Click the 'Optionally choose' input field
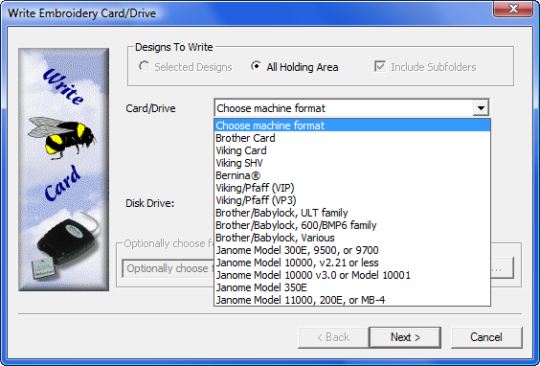Viewport: 540px width, 366px height. (x=168, y=268)
